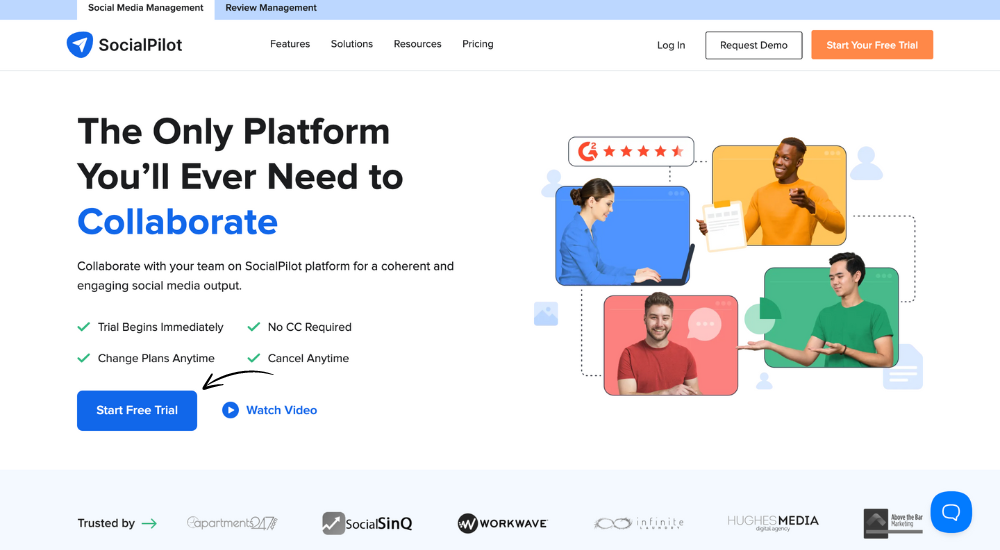The height and width of the screenshot is (550, 1000).
Task: Switch to Social Media Management tab
Action: tap(145, 8)
